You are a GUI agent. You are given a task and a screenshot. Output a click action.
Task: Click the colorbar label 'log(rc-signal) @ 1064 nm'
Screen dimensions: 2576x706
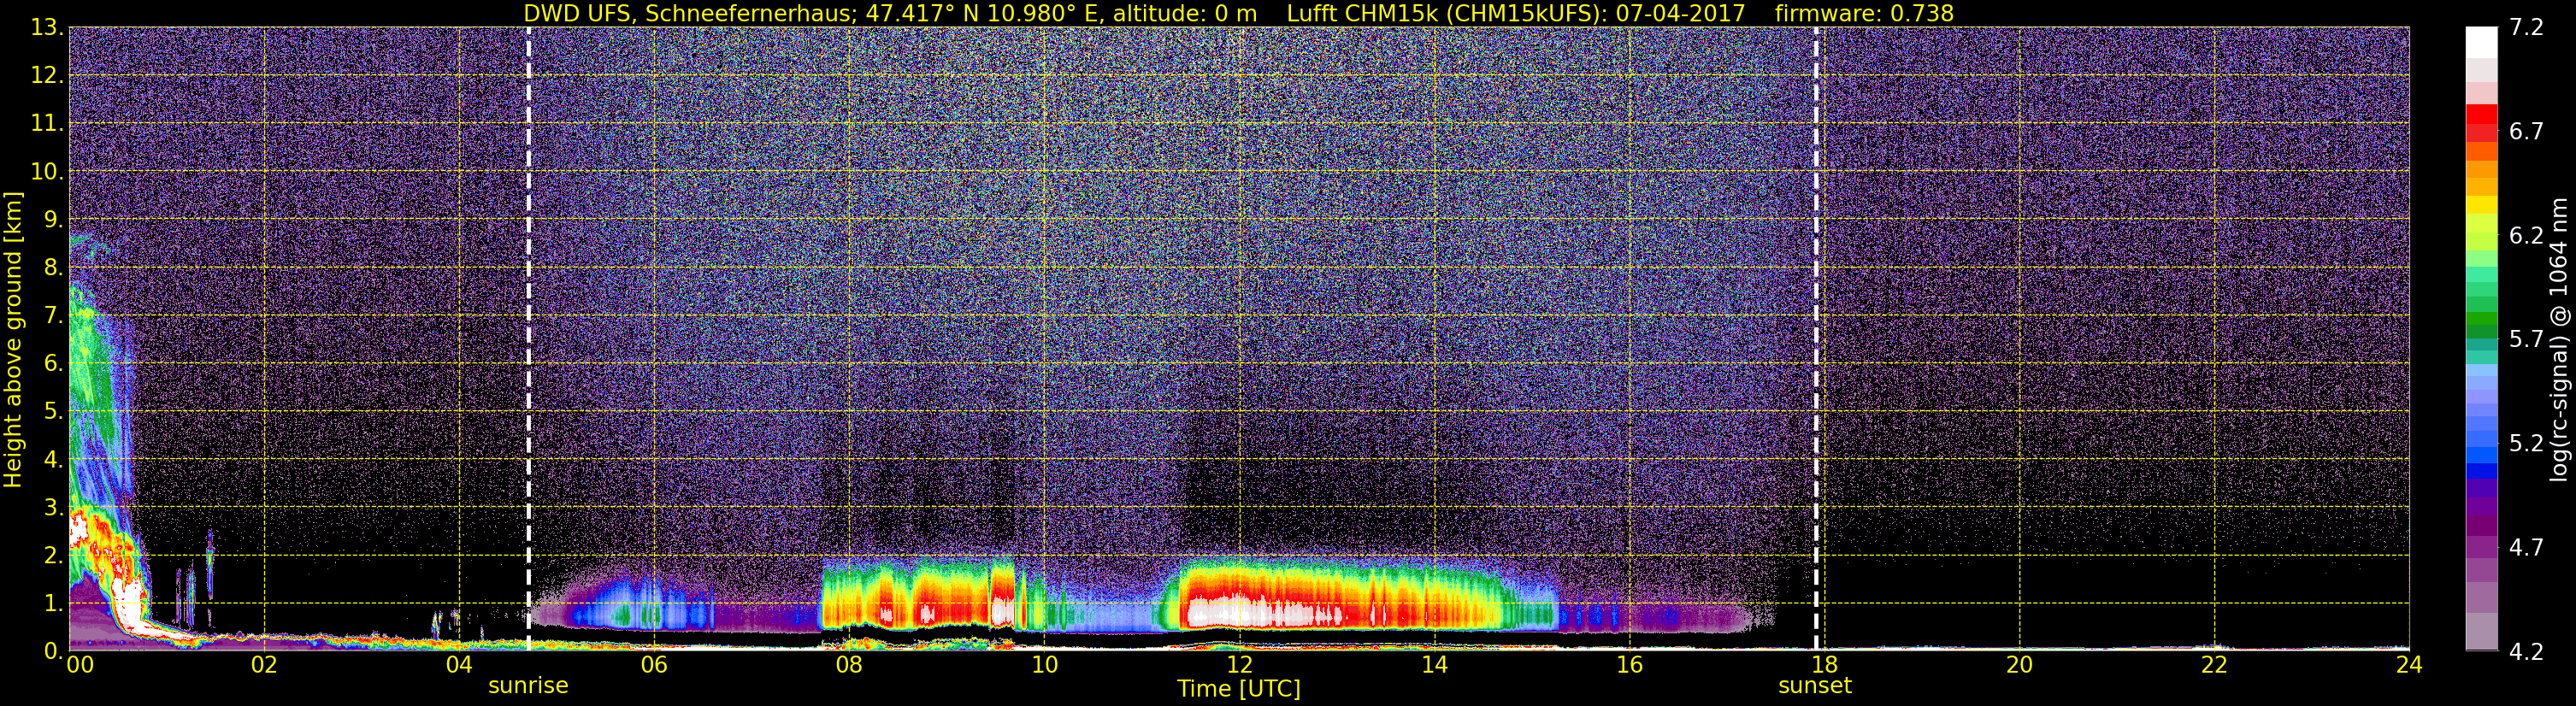tap(2561, 339)
